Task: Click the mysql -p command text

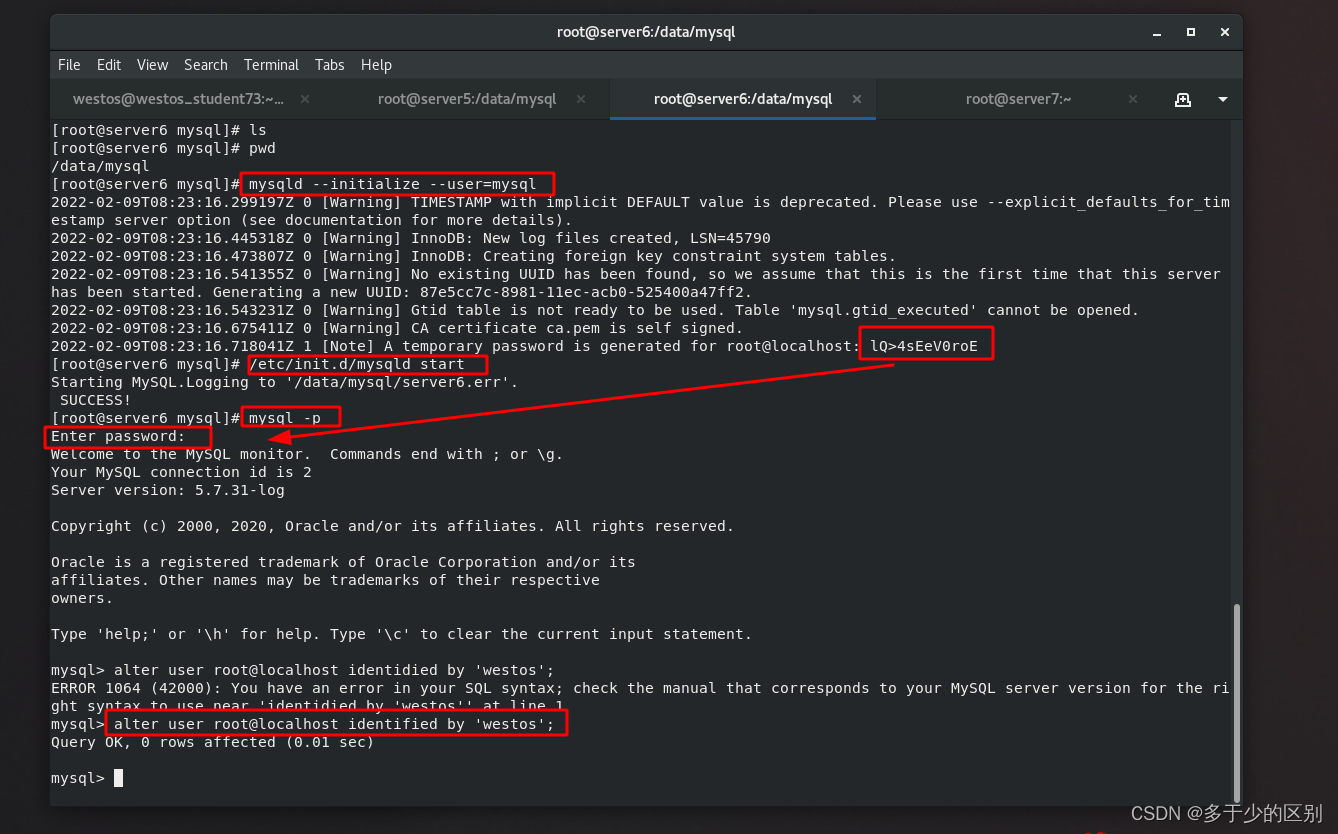Action: click(285, 418)
